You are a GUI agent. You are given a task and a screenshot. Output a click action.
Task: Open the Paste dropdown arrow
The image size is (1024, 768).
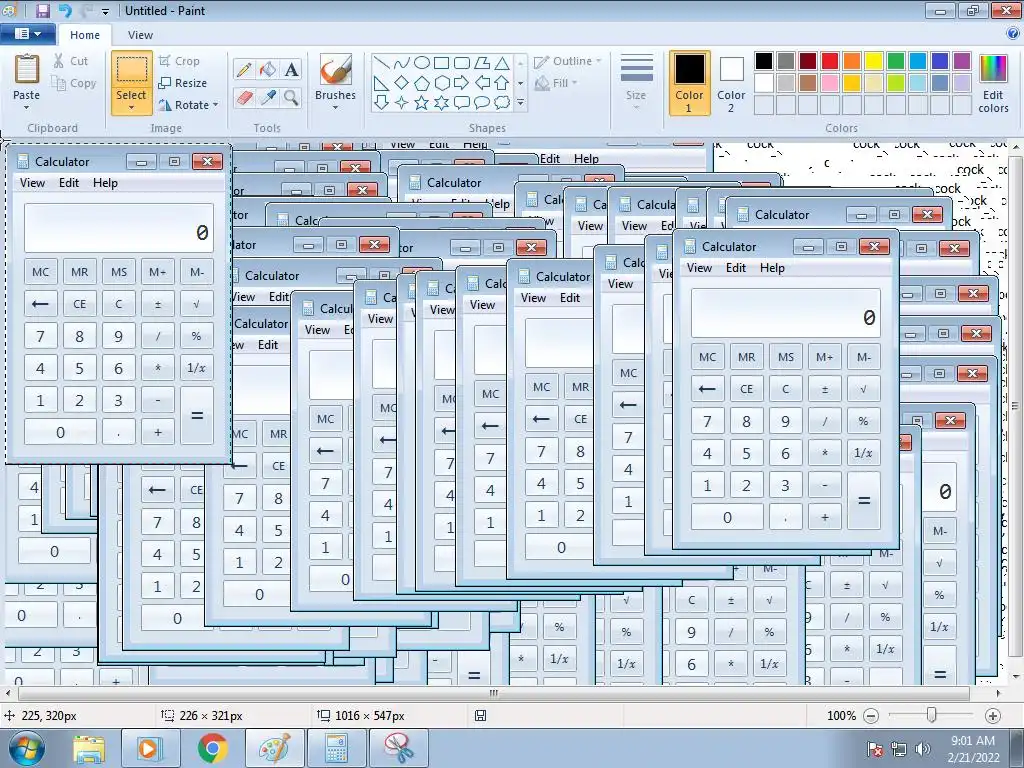(x=27, y=107)
